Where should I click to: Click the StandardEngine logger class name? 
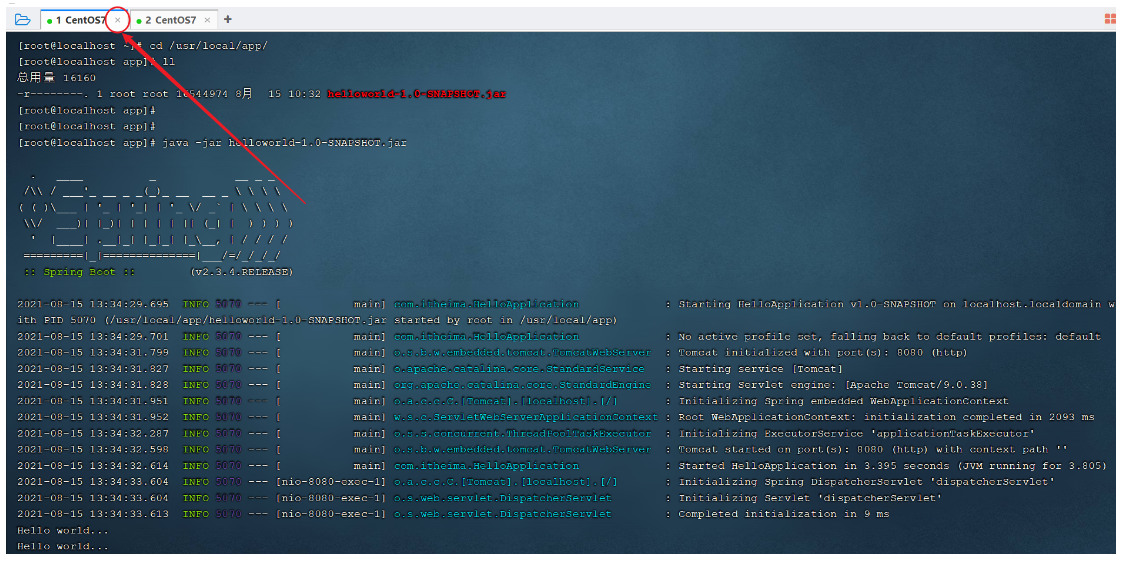(x=522, y=385)
